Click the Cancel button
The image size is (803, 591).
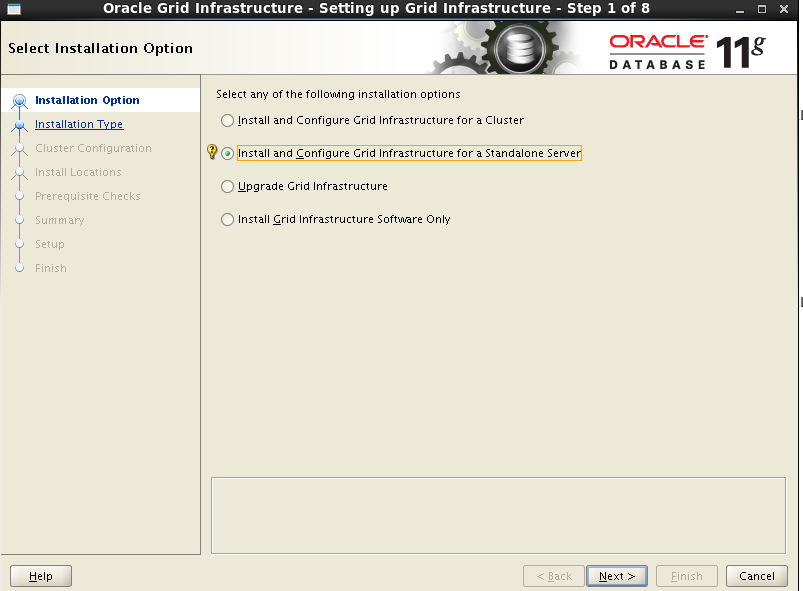(756, 576)
